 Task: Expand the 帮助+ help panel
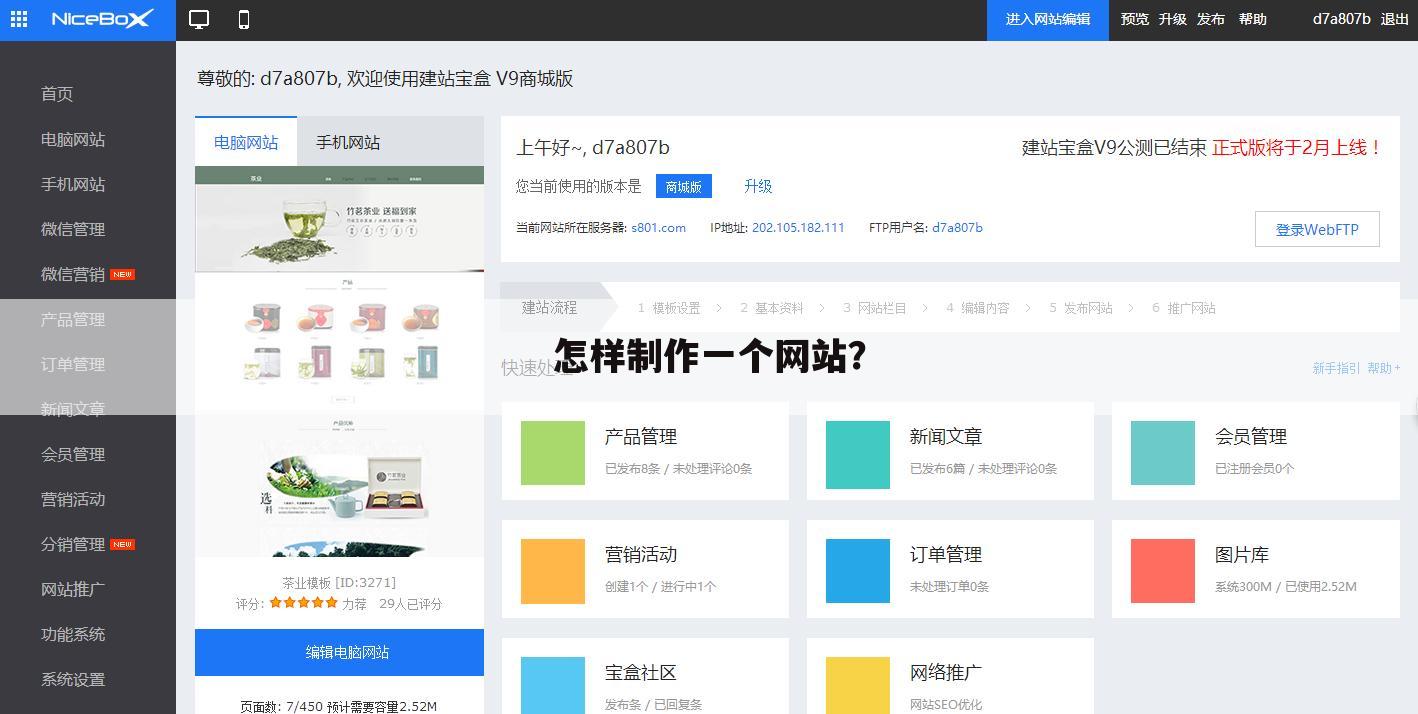tap(1381, 368)
